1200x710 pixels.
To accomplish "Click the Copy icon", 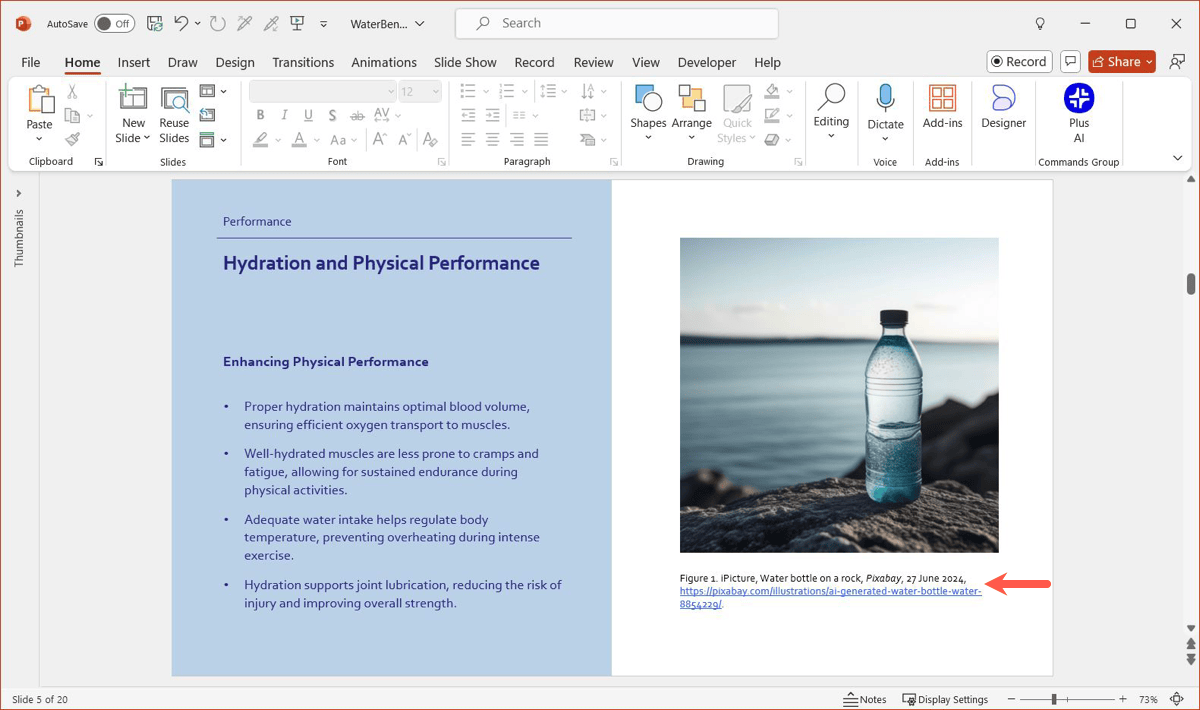I will [x=72, y=115].
